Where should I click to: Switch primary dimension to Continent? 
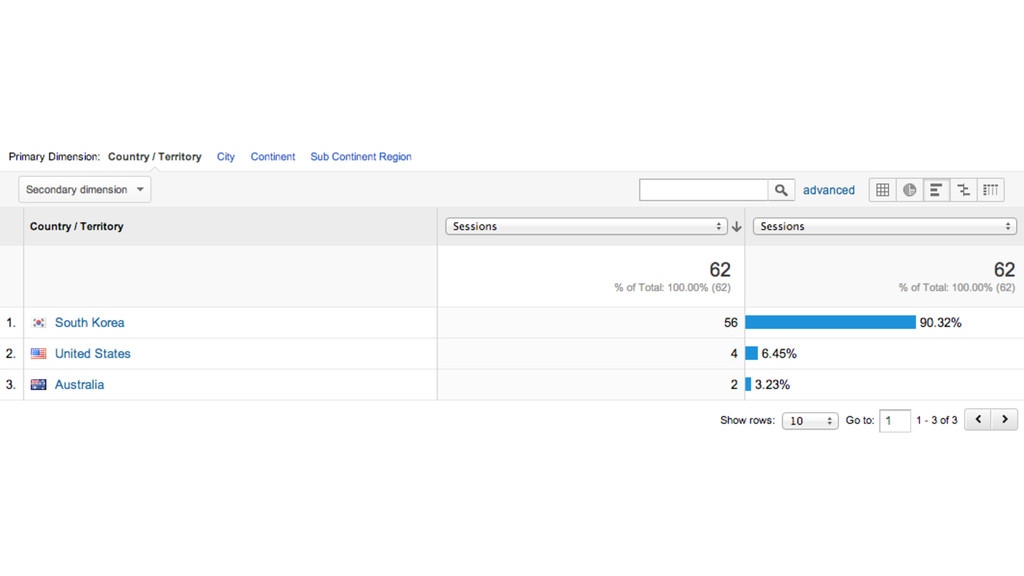[273, 157]
